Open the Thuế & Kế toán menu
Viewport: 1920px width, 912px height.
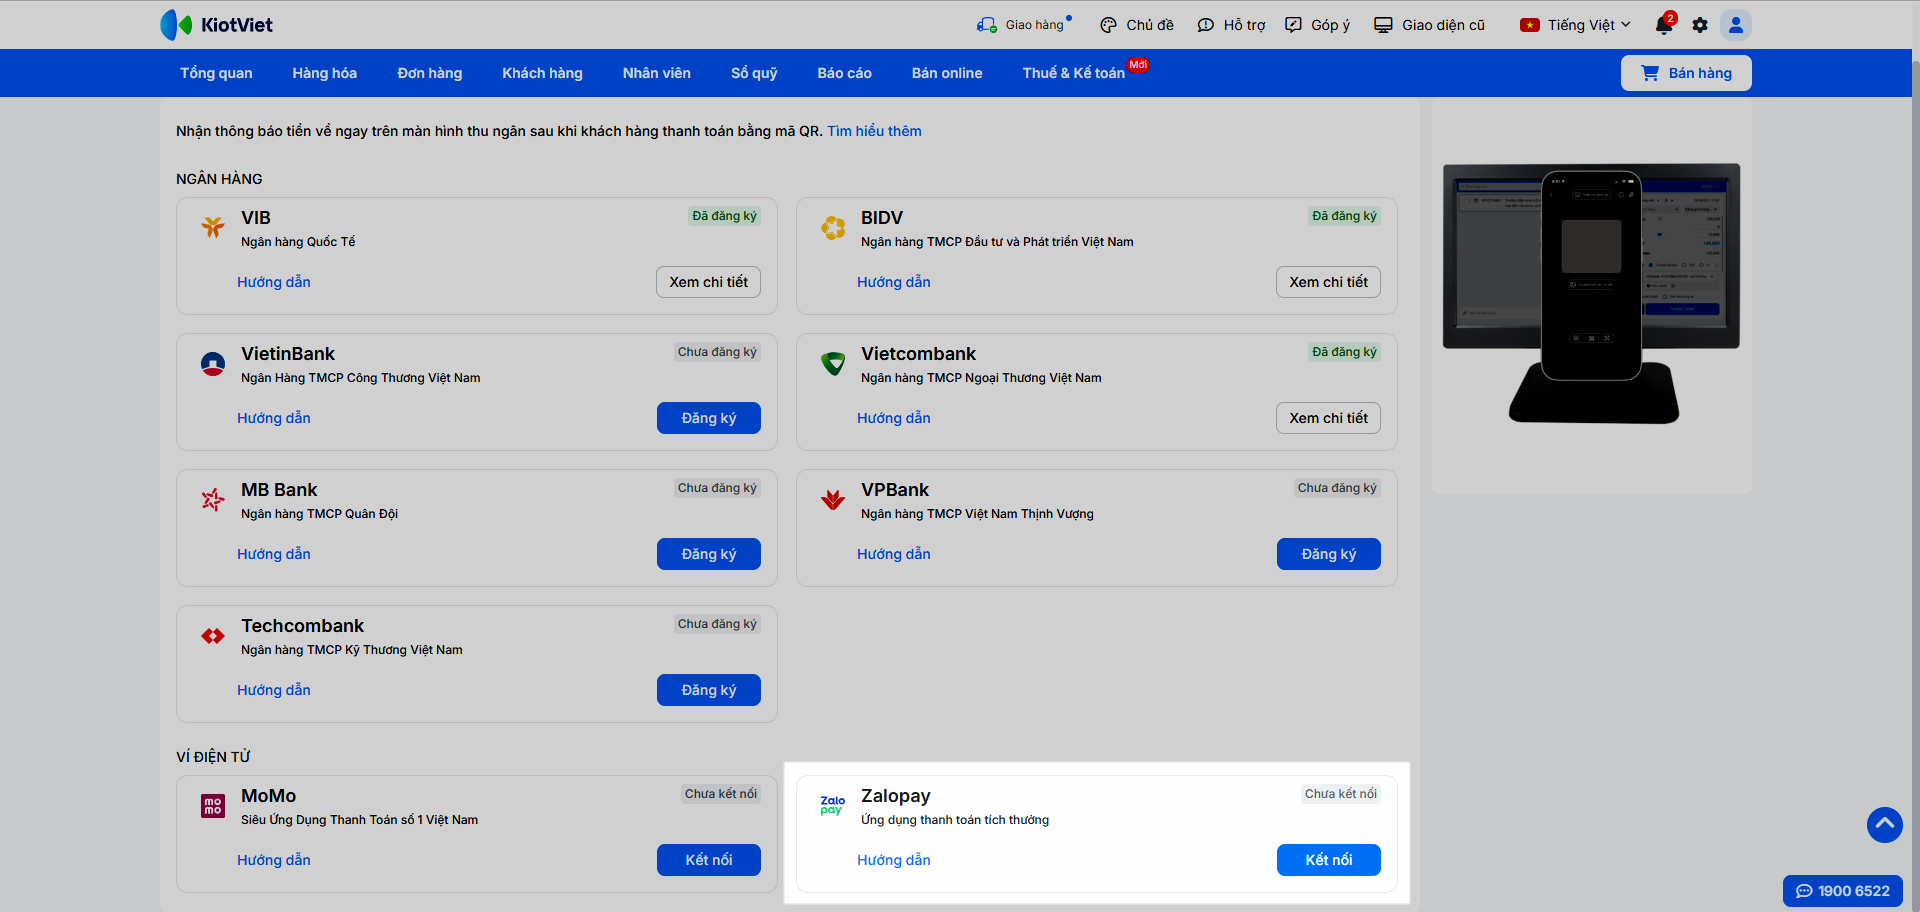click(1074, 73)
